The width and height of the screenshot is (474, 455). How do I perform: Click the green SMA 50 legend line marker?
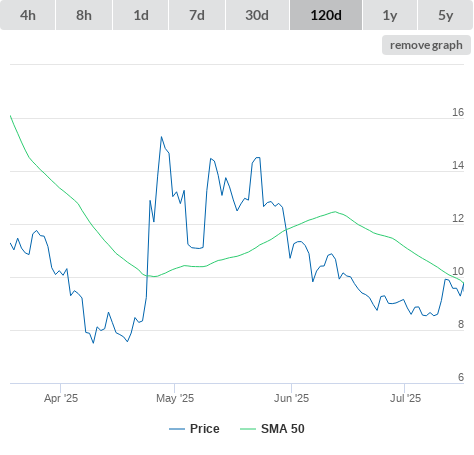point(248,429)
